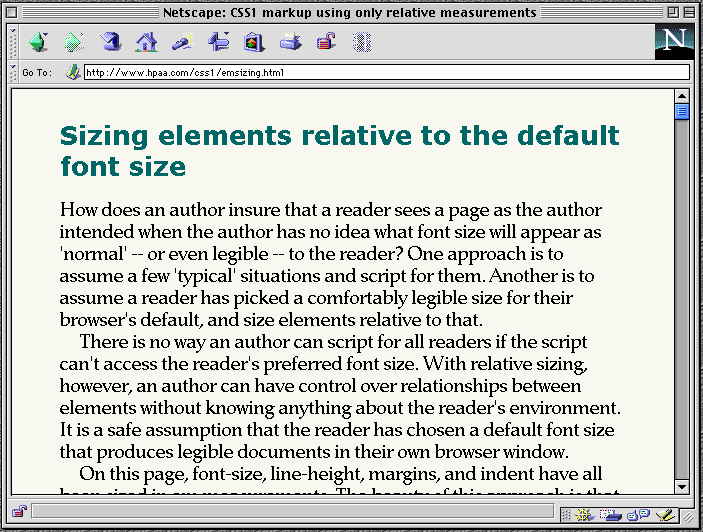Click the vertical scrollbar's blue thumb

tap(682, 112)
